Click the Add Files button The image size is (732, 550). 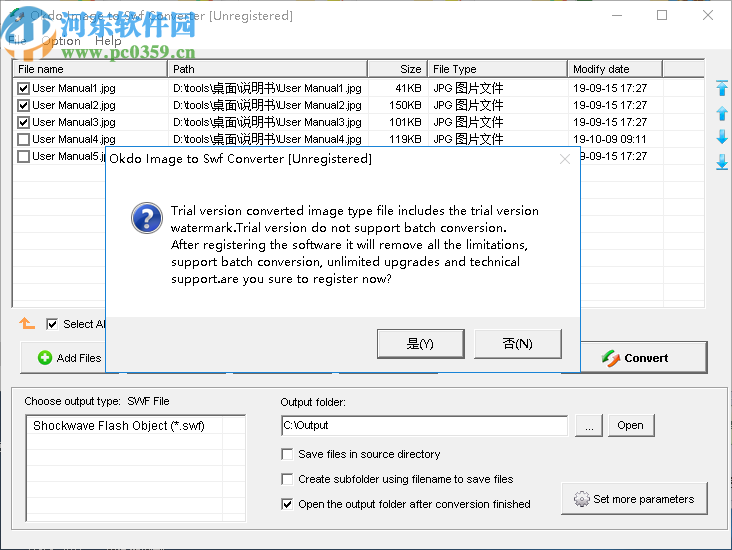63,358
